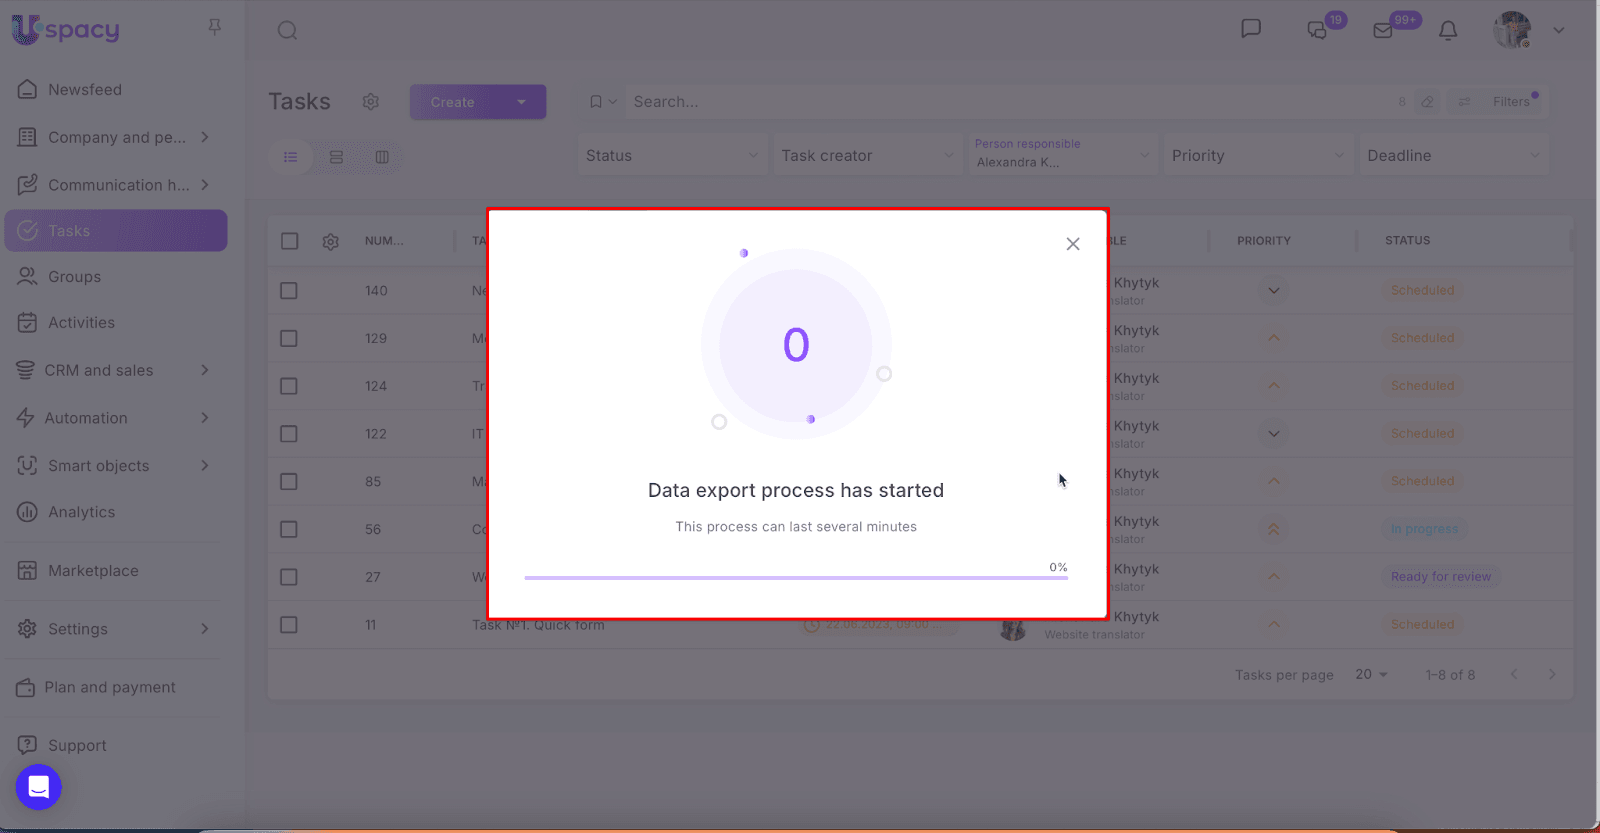Viewport: 1600px width, 833px height.
Task: Check the box for task 11
Action: 289,625
